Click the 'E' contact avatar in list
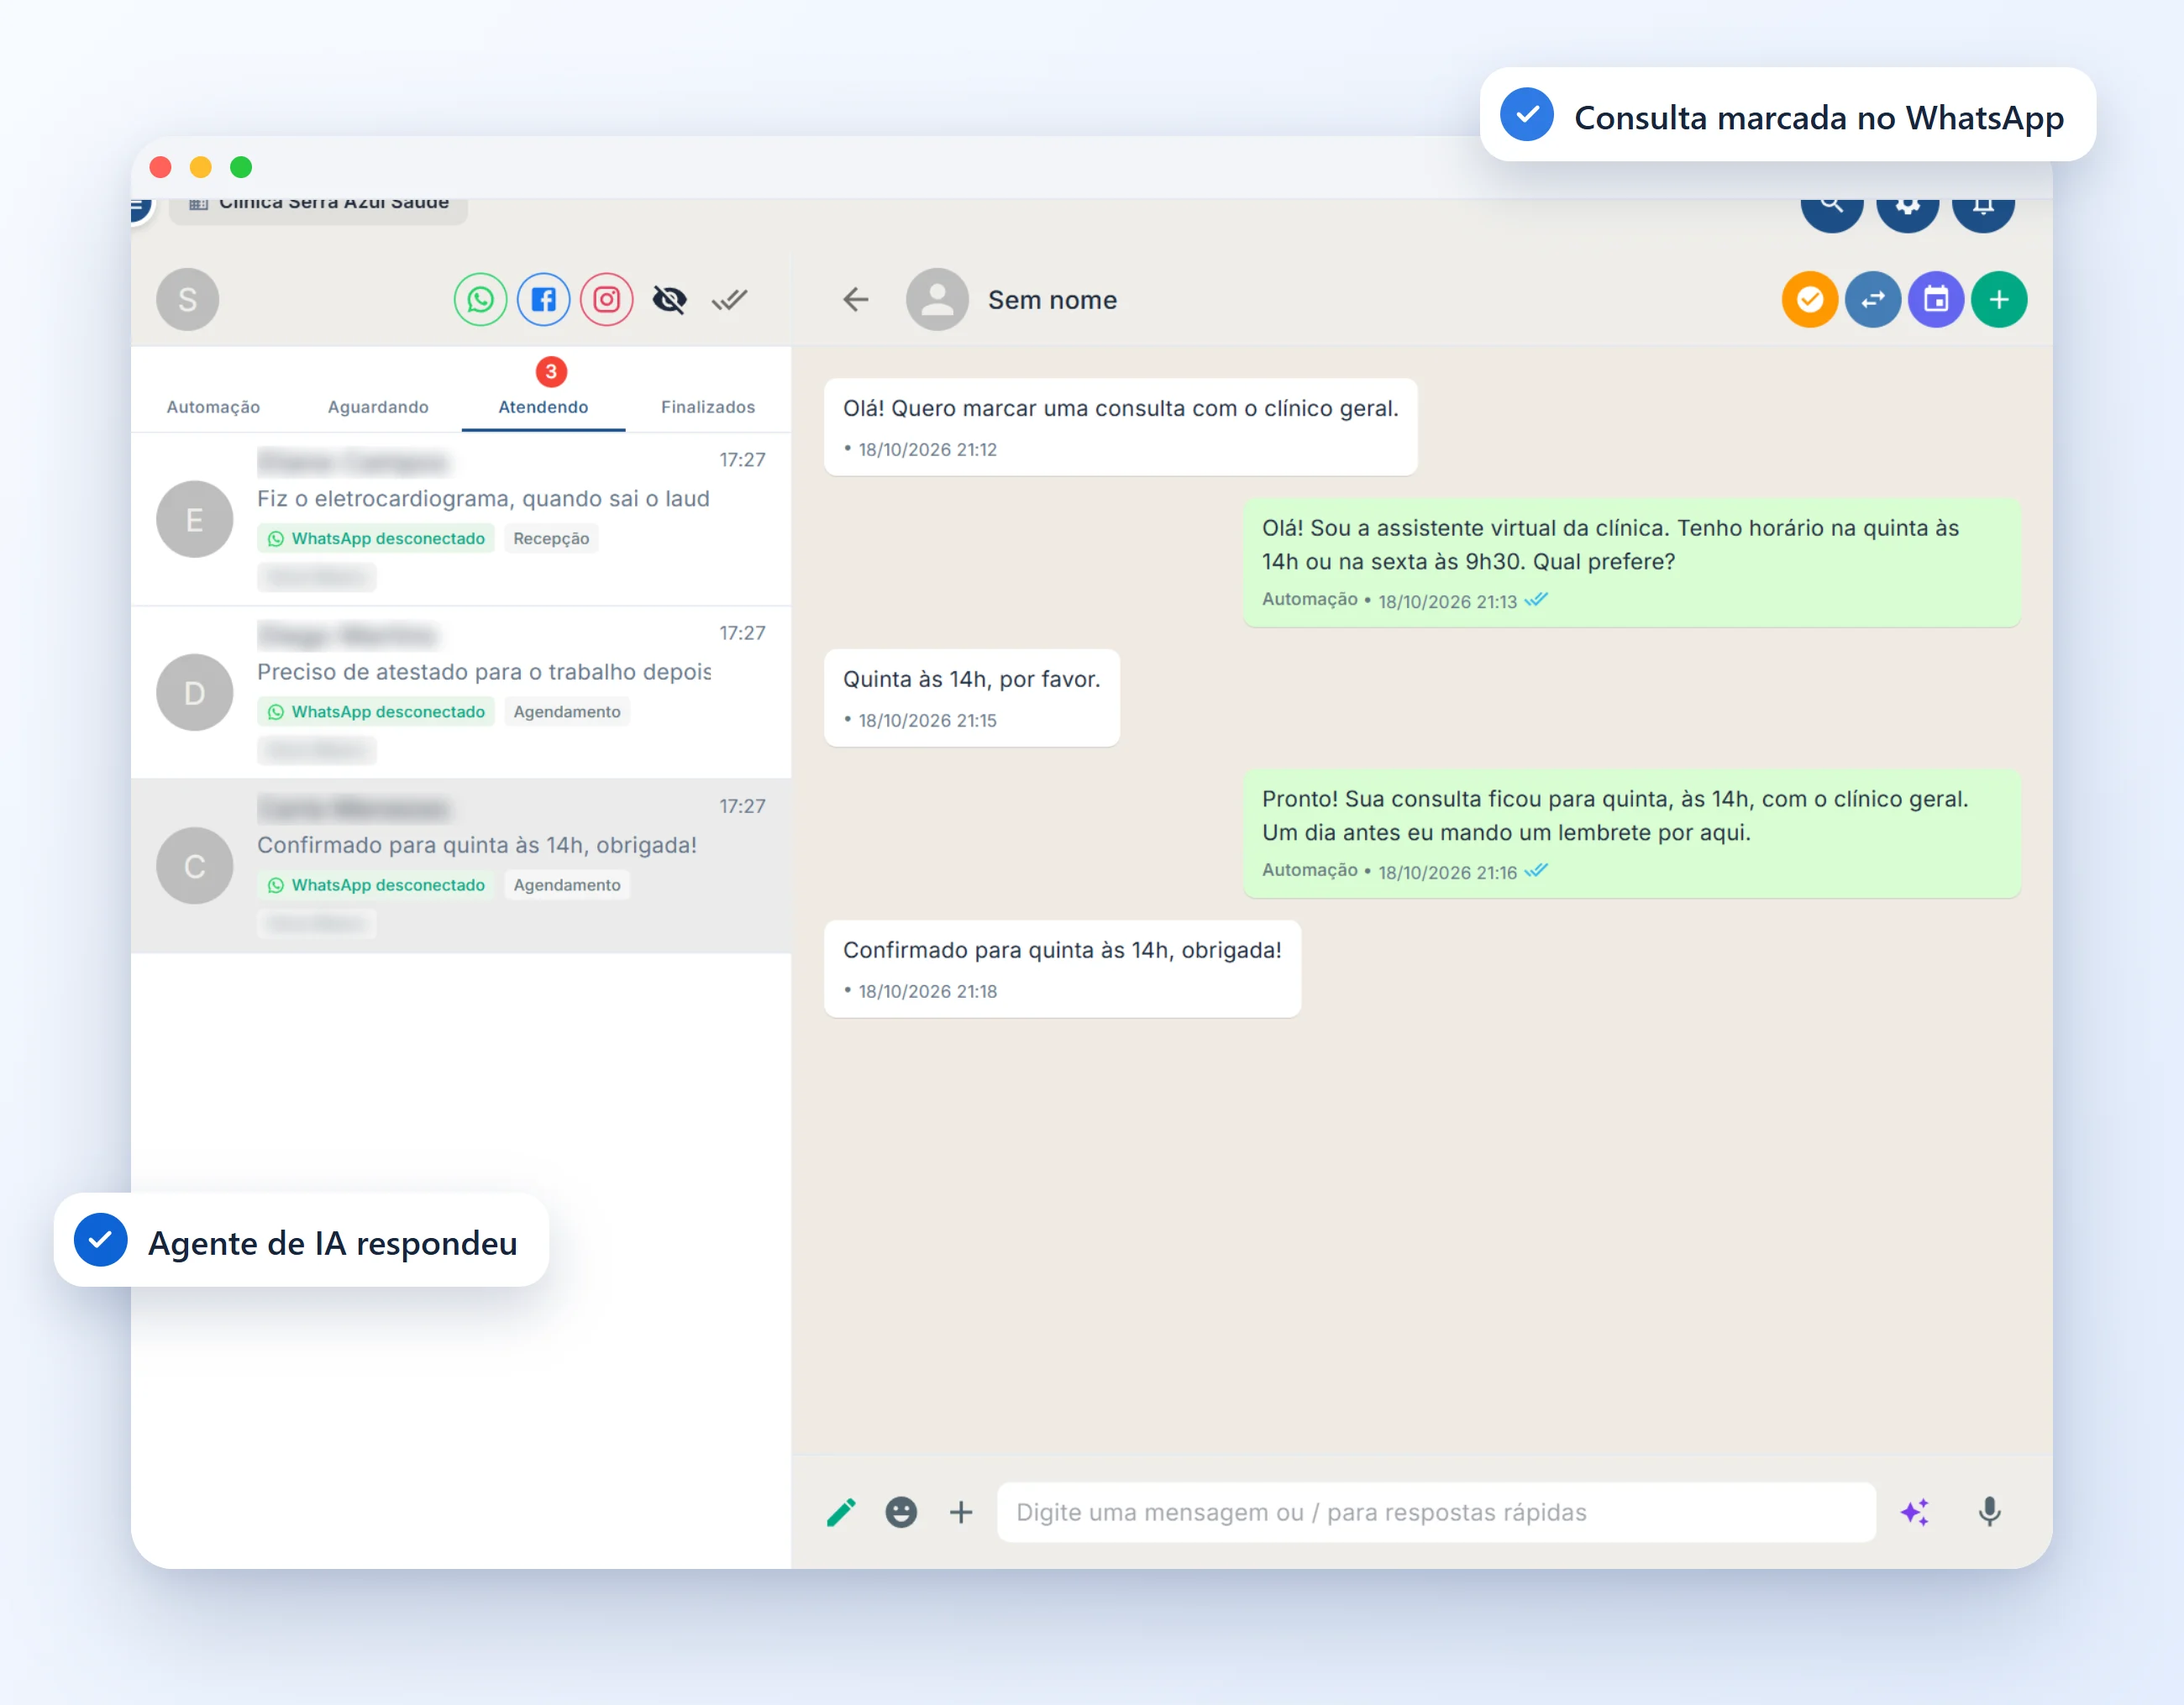The width and height of the screenshot is (2184, 1705). point(195,519)
